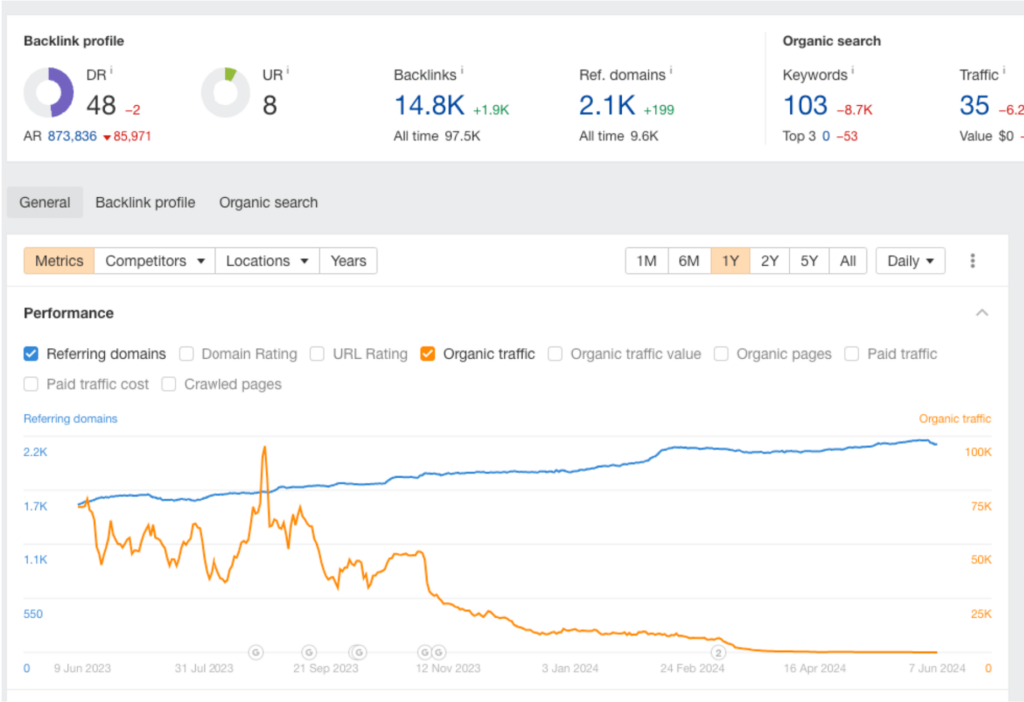The width and height of the screenshot is (1024, 702).
Task: Open the Competitors dropdown
Action: [154, 260]
